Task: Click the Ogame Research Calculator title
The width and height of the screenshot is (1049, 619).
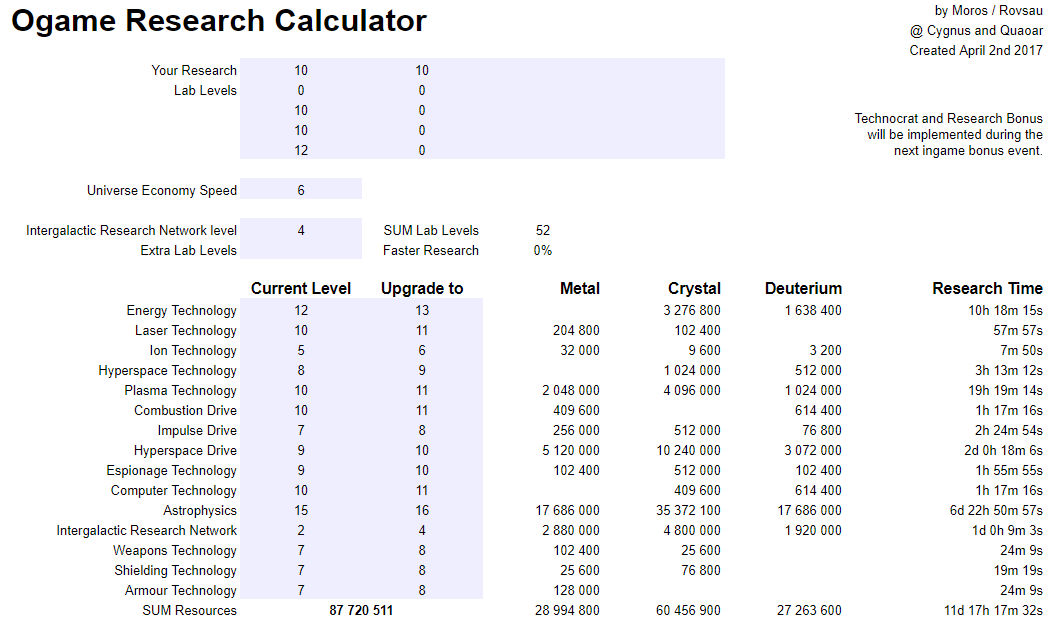Action: point(219,21)
